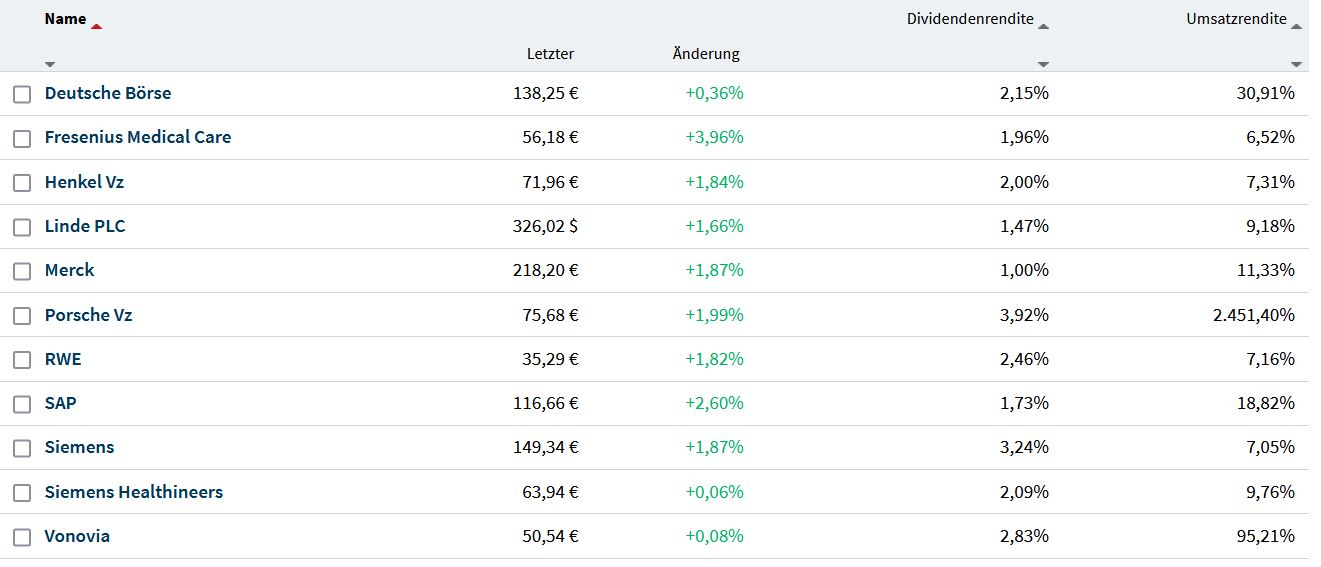Go to the Henkel Vz details
This screenshot has height=567, width=1321.
point(84,182)
